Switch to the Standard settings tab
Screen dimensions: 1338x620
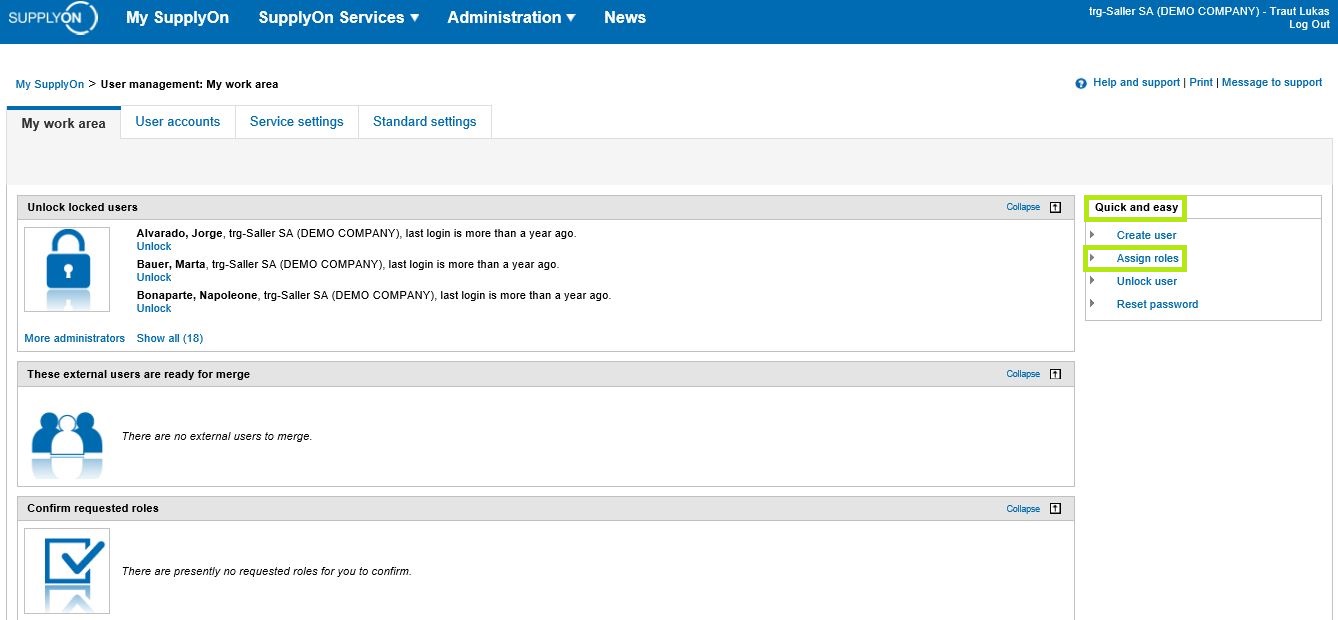425,122
